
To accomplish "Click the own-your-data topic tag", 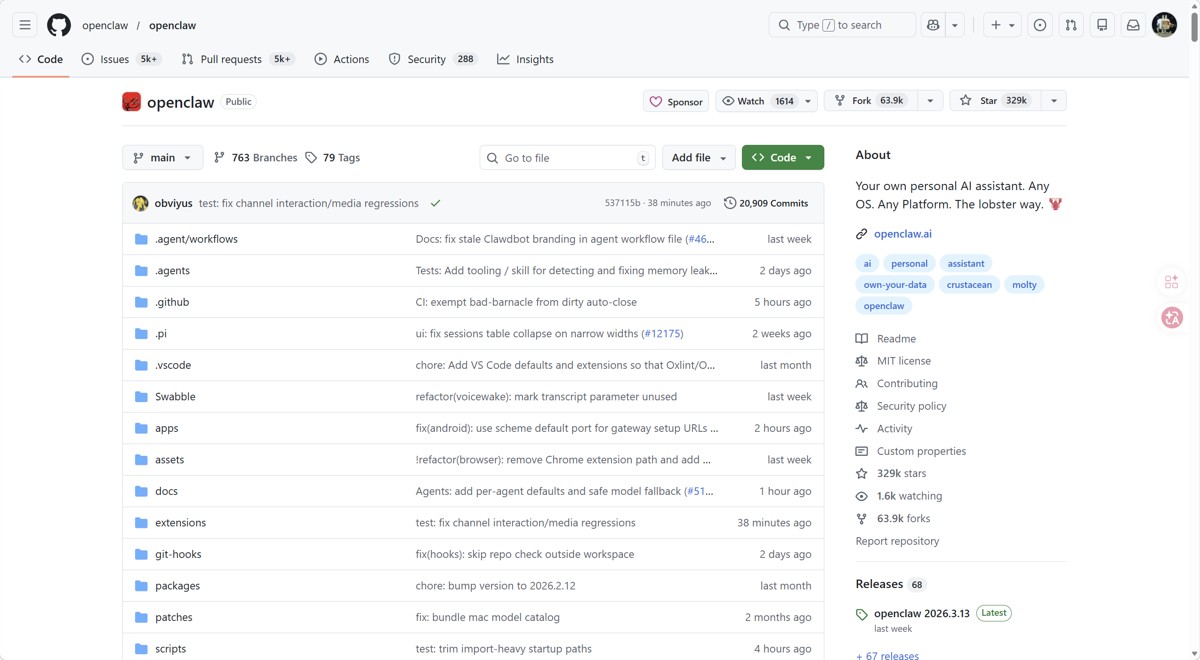I will point(895,285).
